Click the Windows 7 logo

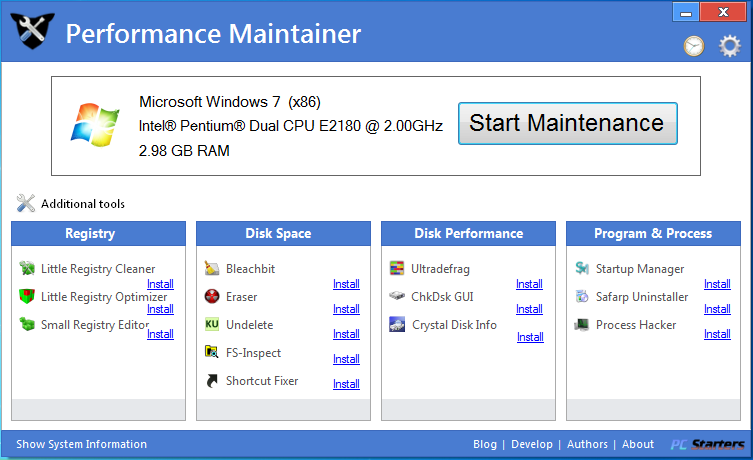[95, 124]
